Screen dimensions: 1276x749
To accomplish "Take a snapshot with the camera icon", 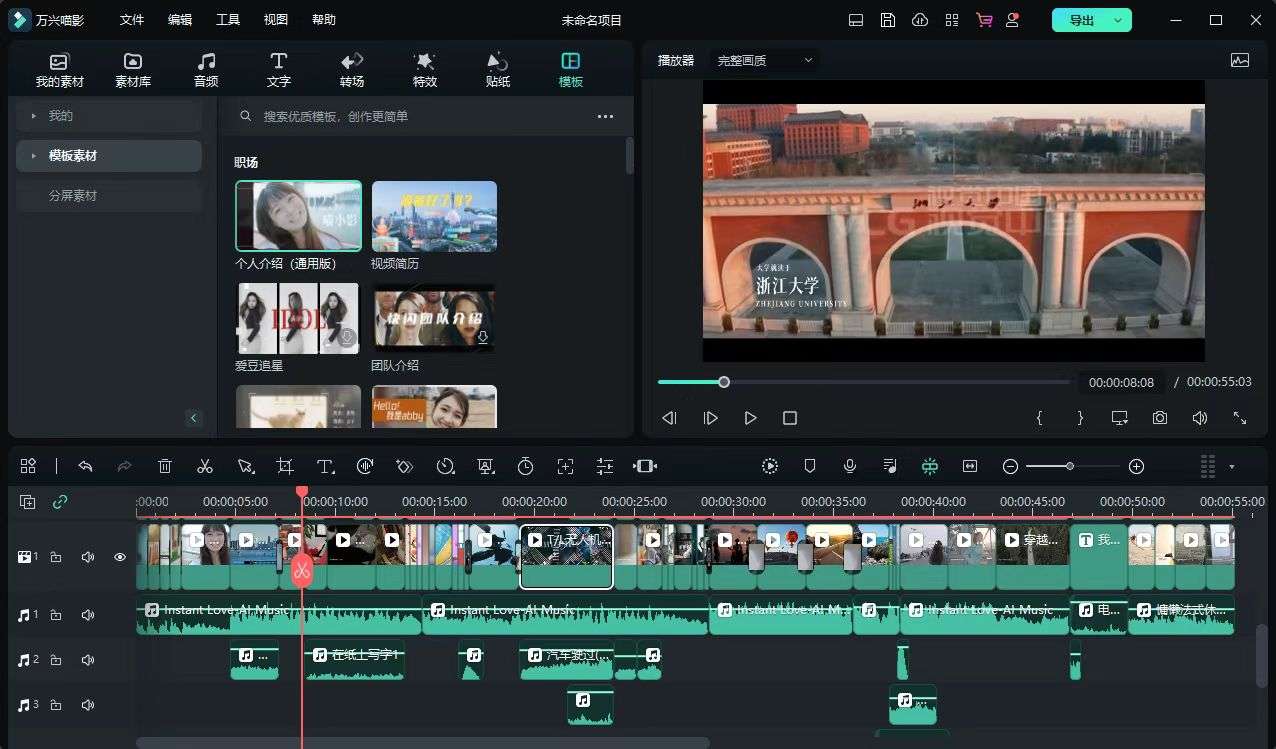I will 1159,418.
